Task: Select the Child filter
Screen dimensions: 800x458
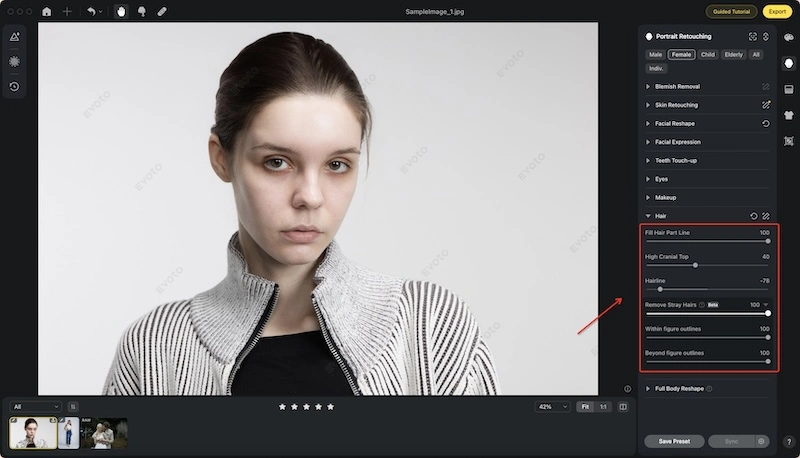Action: pos(708,55)
